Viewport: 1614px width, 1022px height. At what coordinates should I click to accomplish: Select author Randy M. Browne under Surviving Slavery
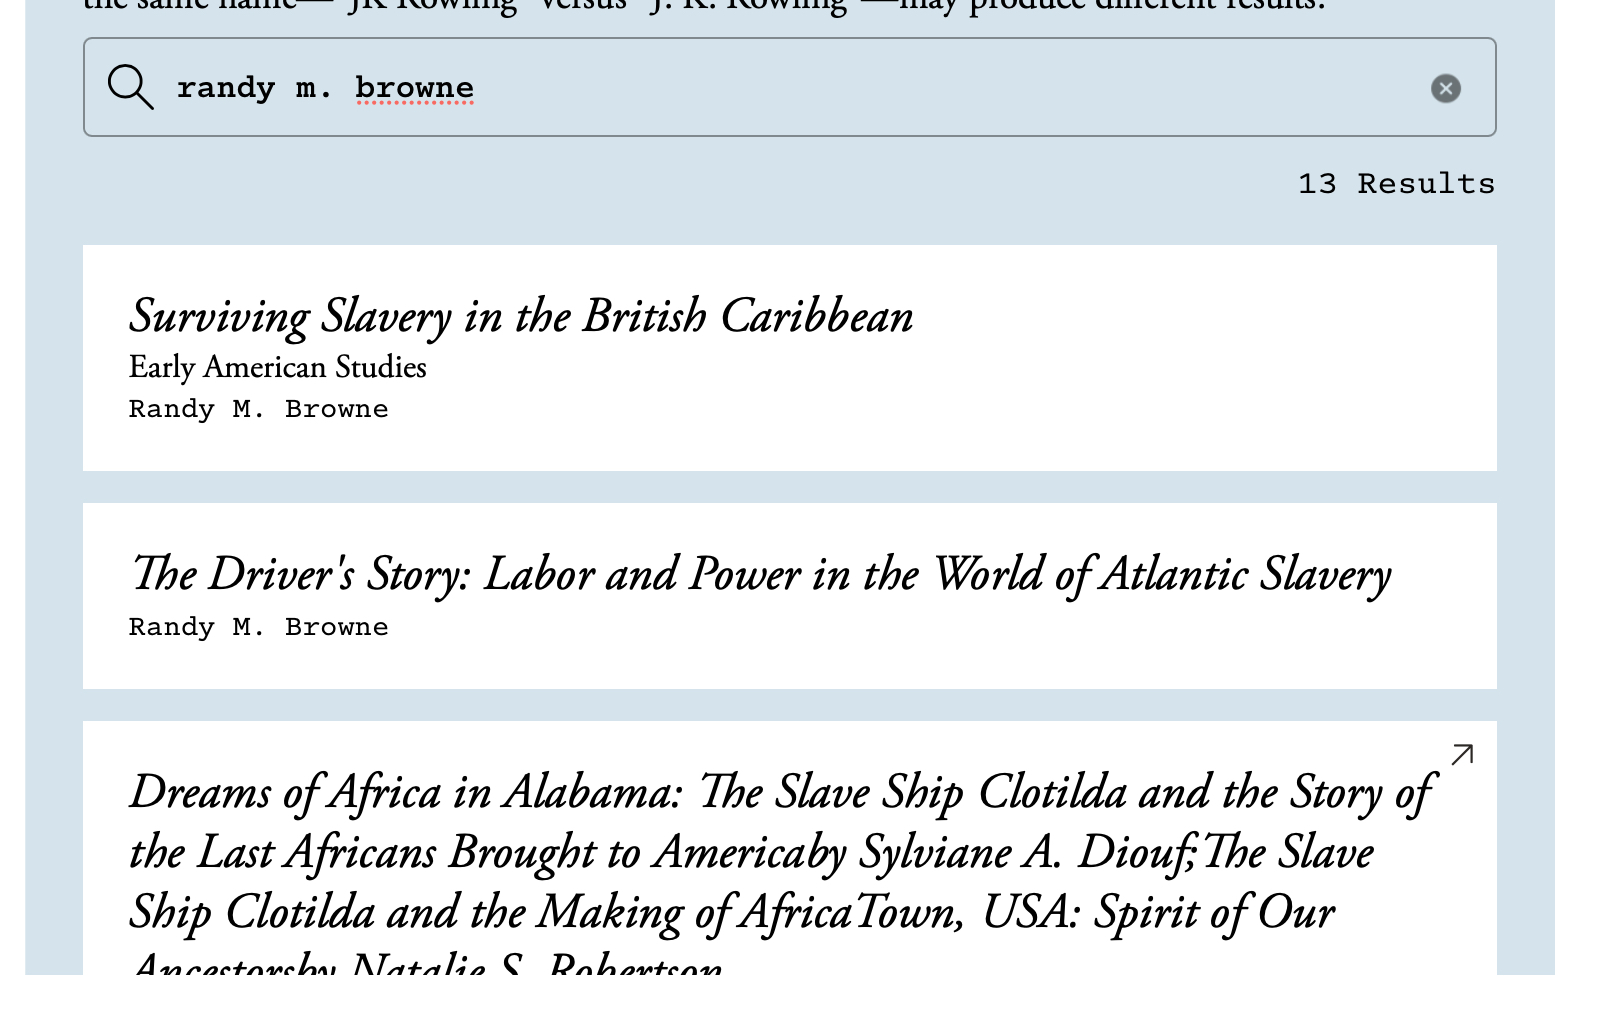[x=258, y=409]
